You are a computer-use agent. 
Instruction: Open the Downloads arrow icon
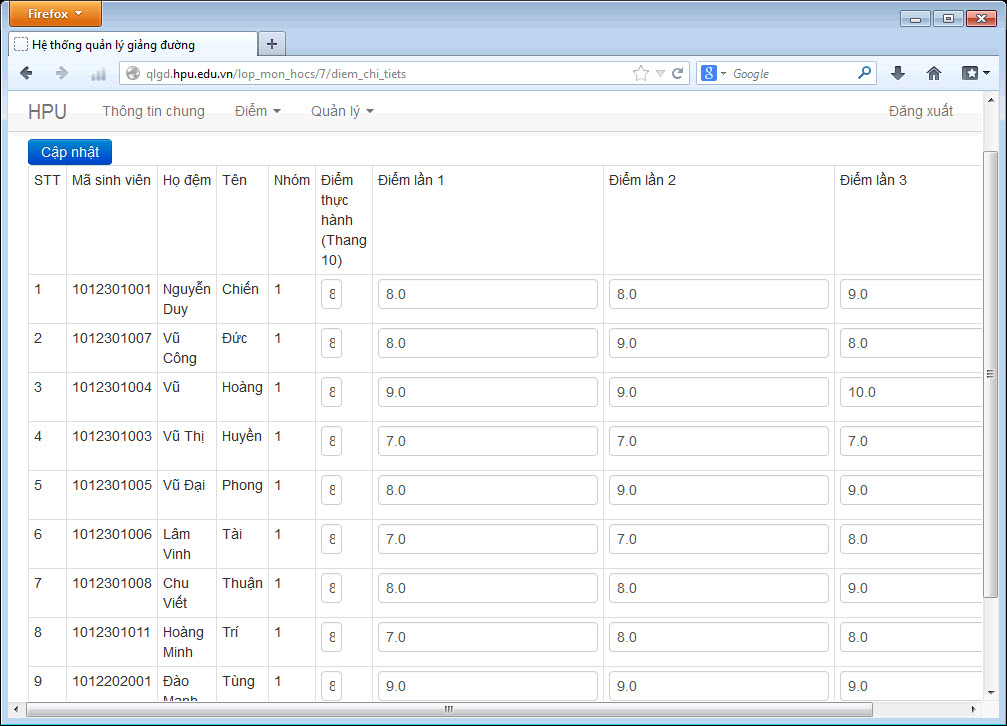(898, 73)
